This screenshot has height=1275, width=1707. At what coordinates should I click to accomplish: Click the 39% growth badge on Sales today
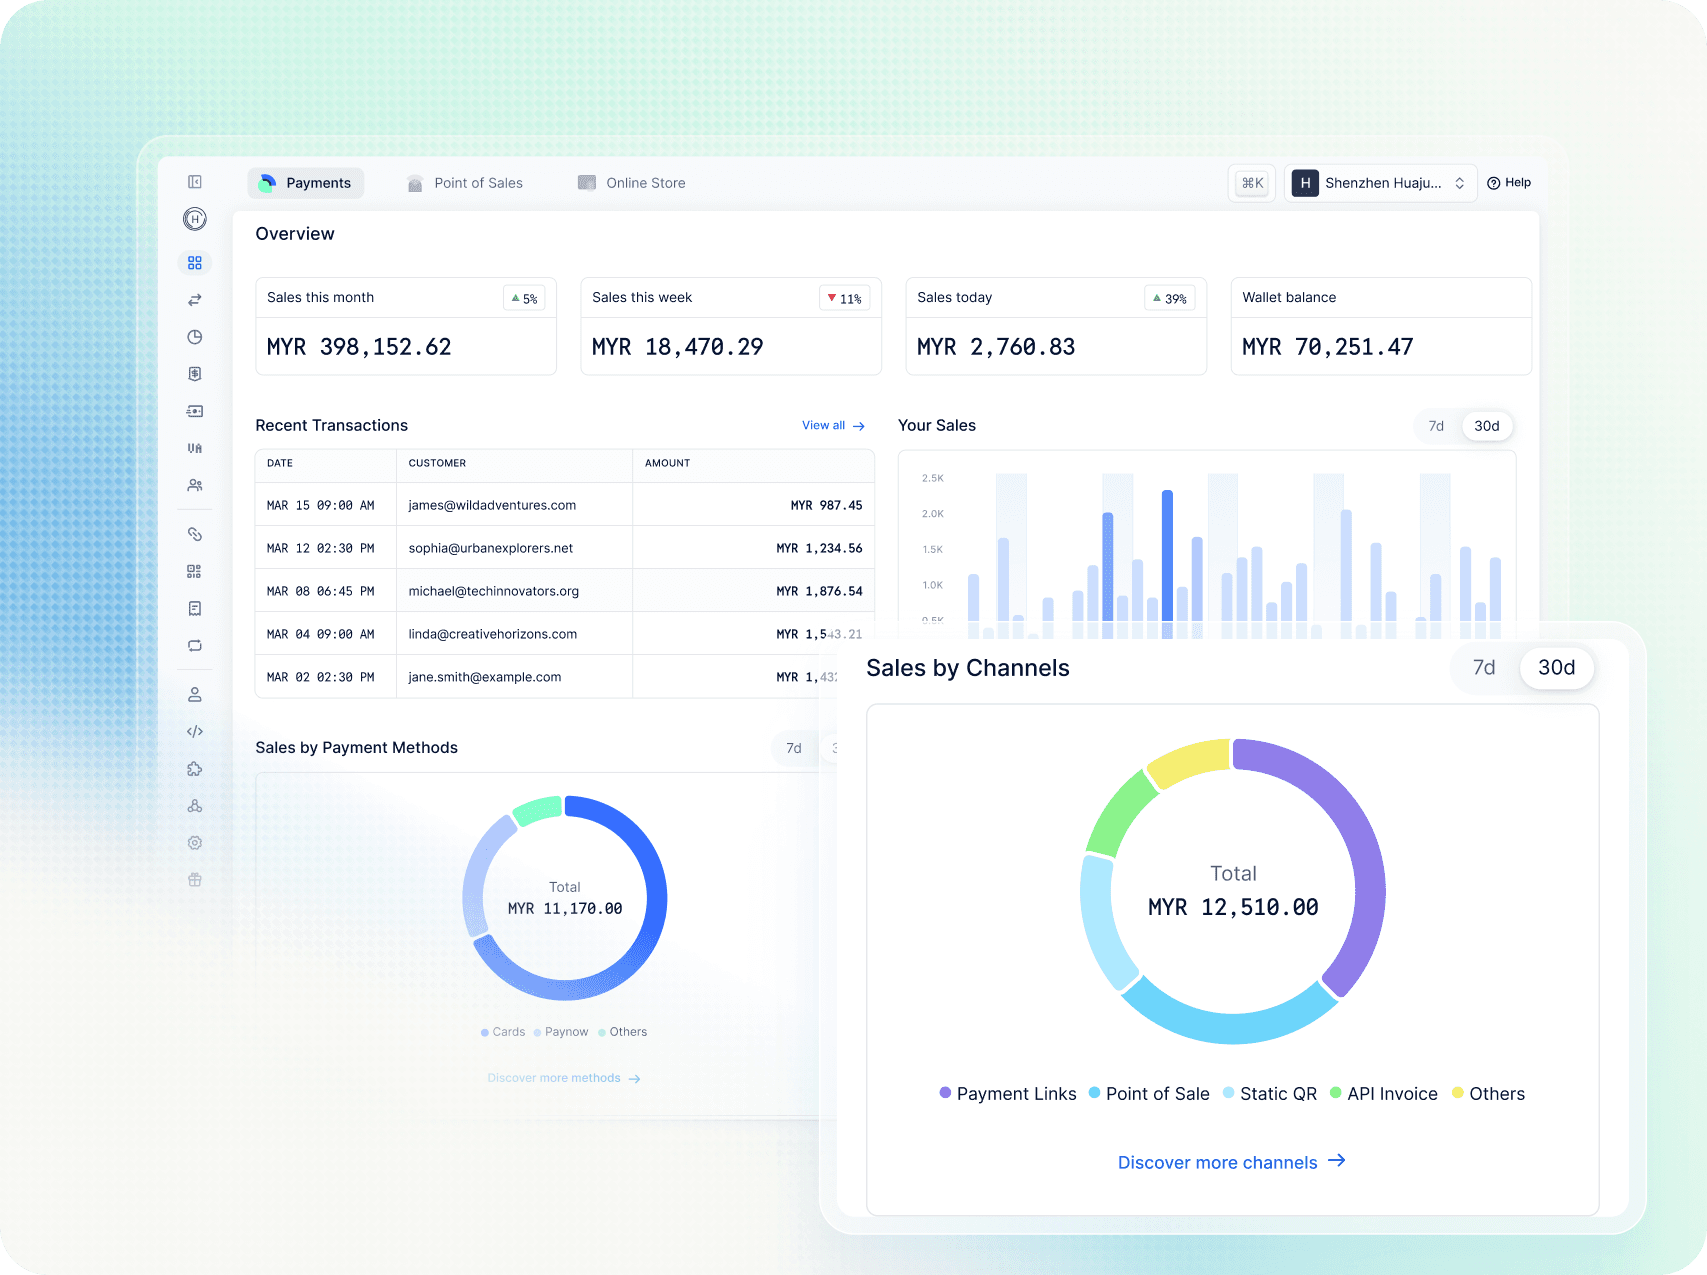tap(1169, 298)
